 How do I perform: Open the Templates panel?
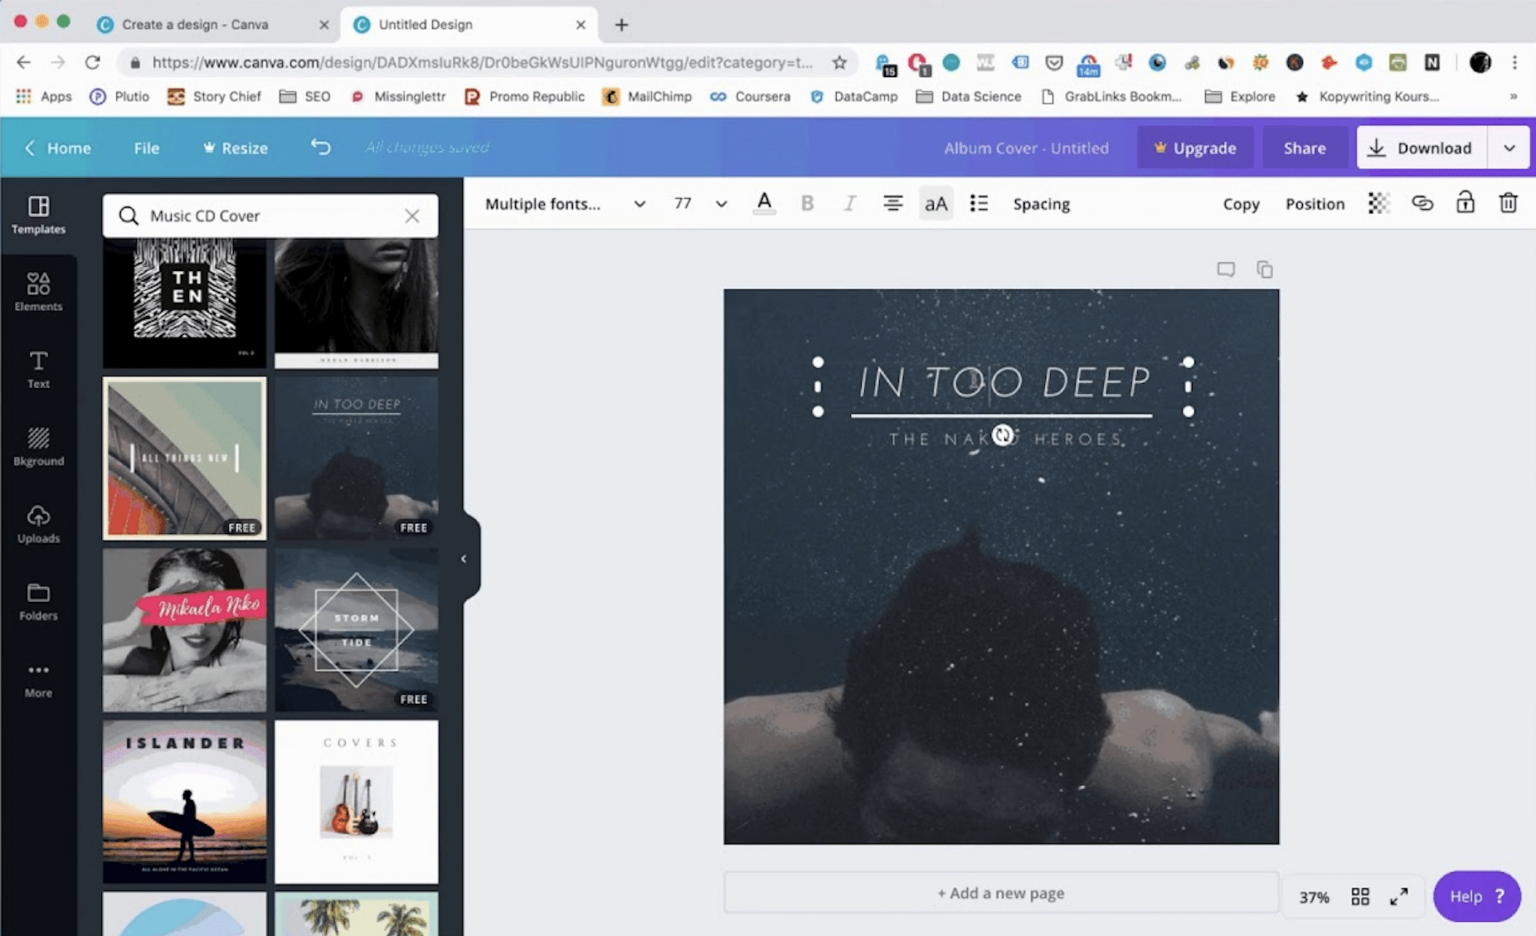[x=38, y=216]
